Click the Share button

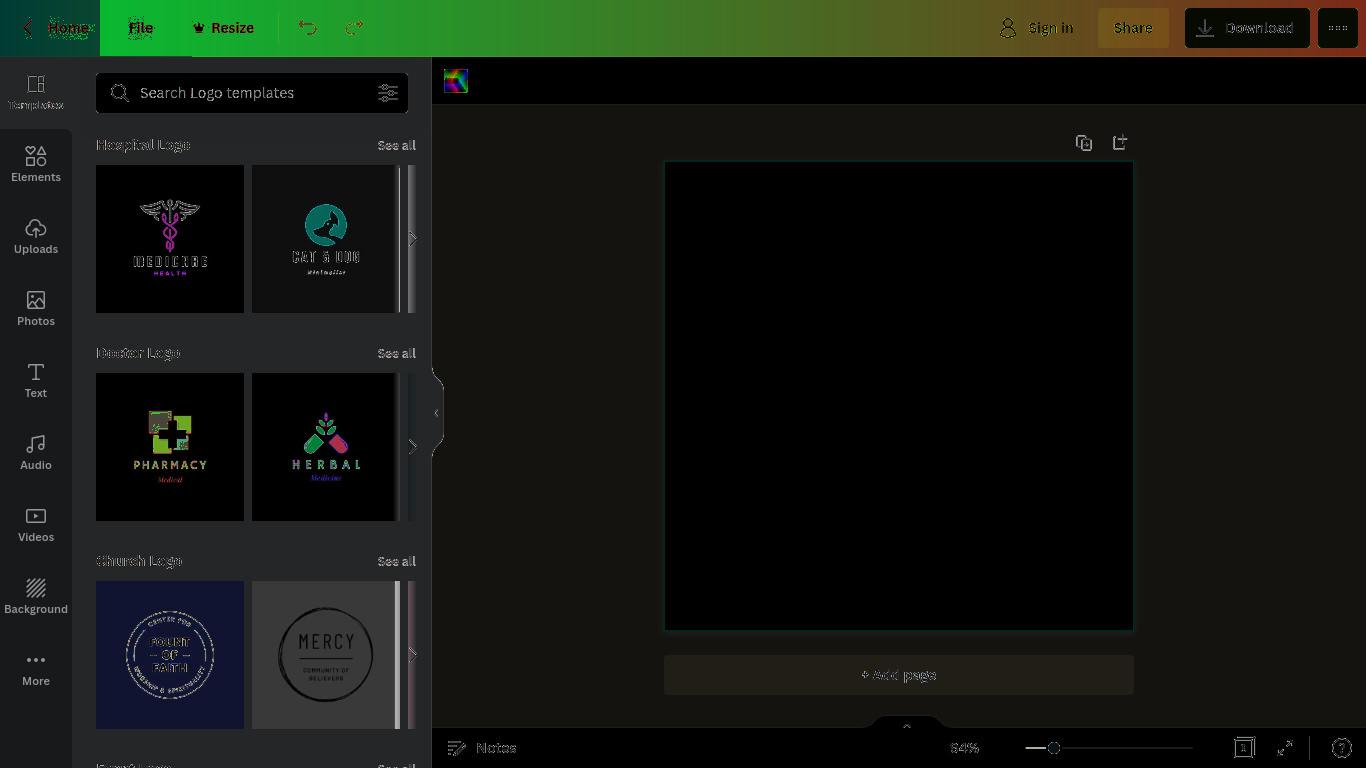[x=1133, y=28]
